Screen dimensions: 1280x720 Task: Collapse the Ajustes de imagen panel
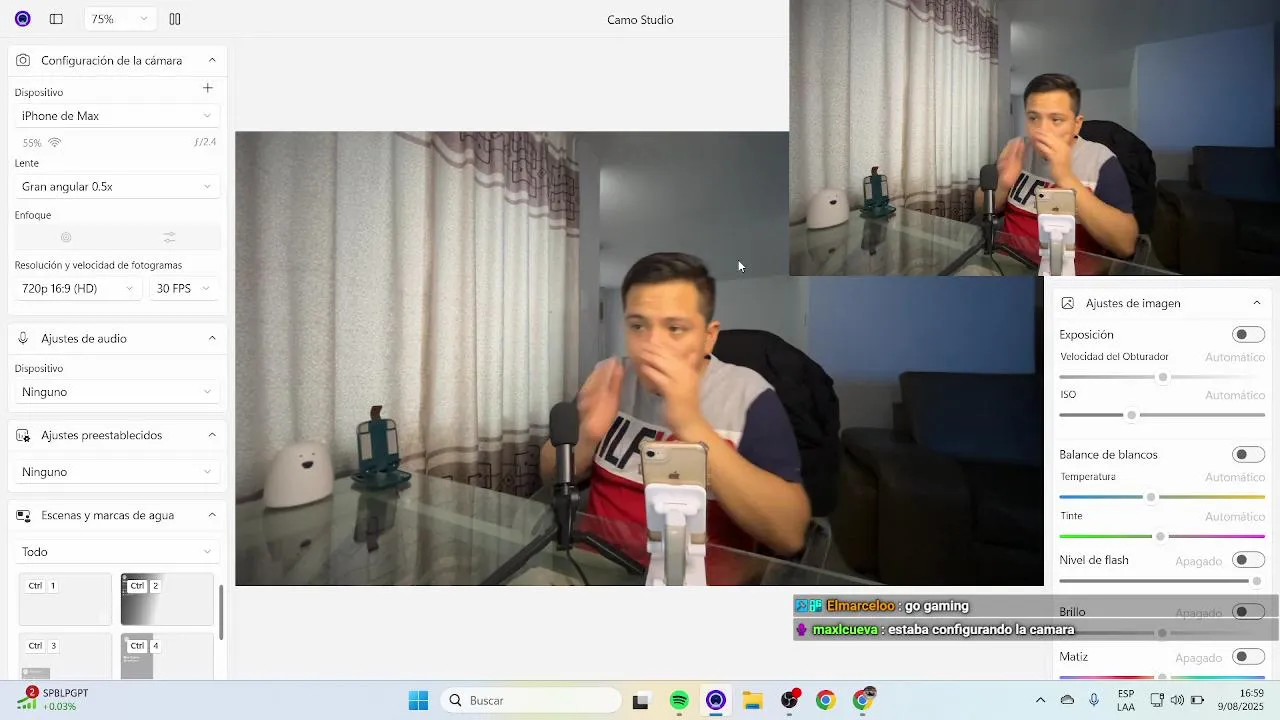tap(1257, 303)
